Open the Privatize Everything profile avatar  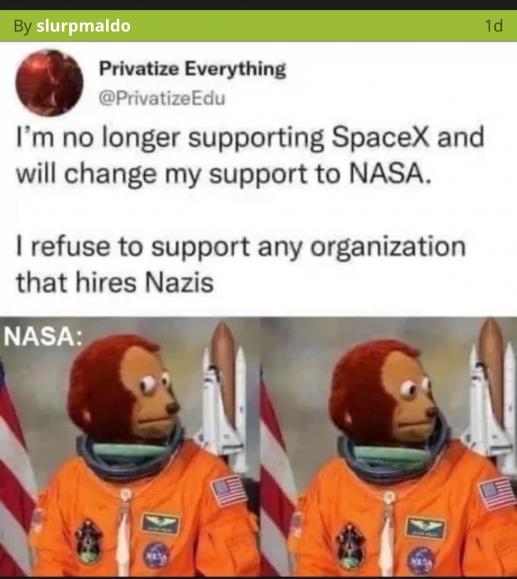(49, 83)
